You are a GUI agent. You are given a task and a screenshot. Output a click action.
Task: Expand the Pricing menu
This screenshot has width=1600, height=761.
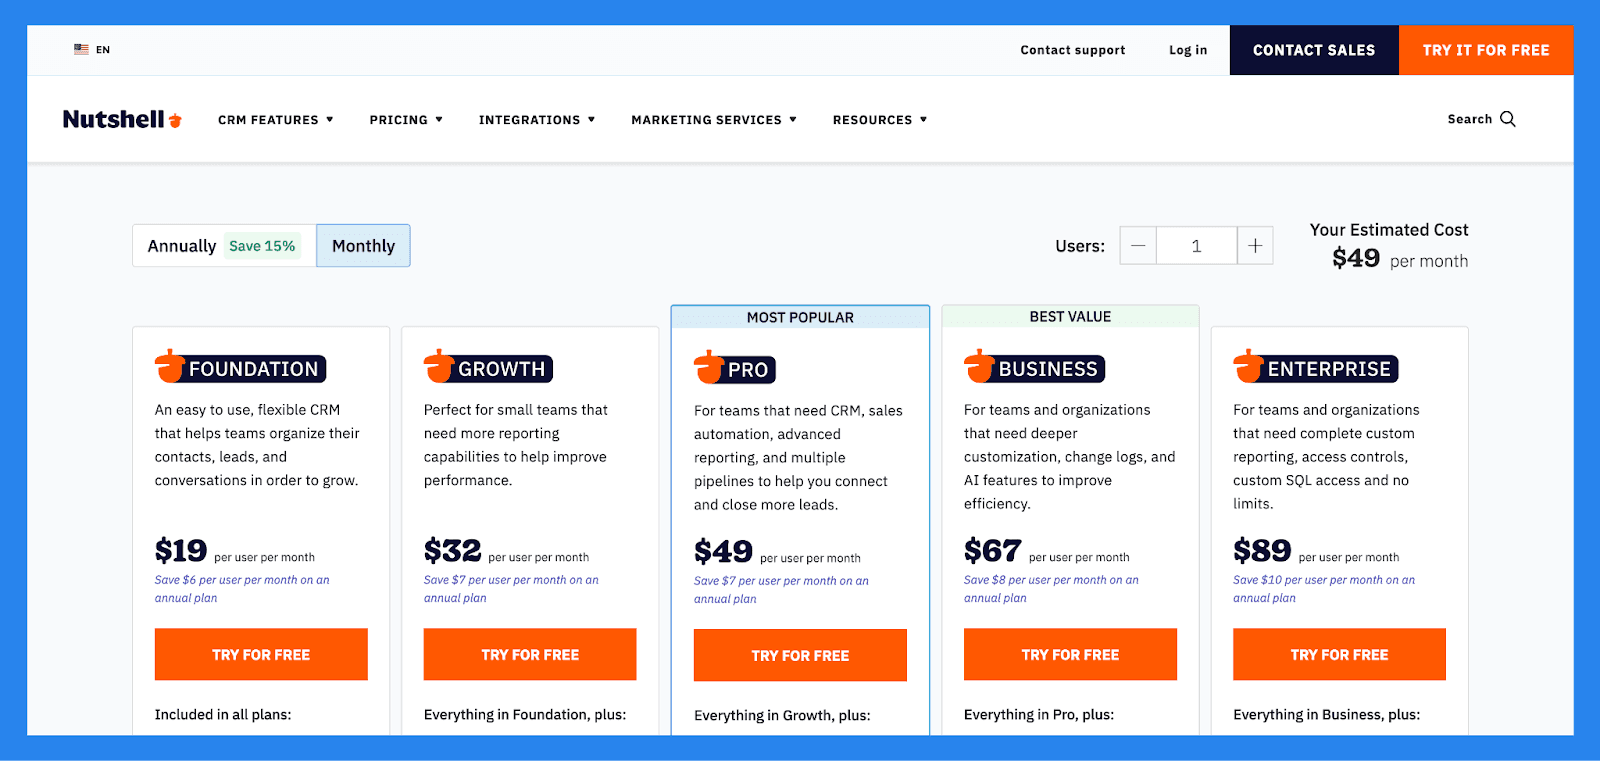pyautogui.click(x=406, y=120)
